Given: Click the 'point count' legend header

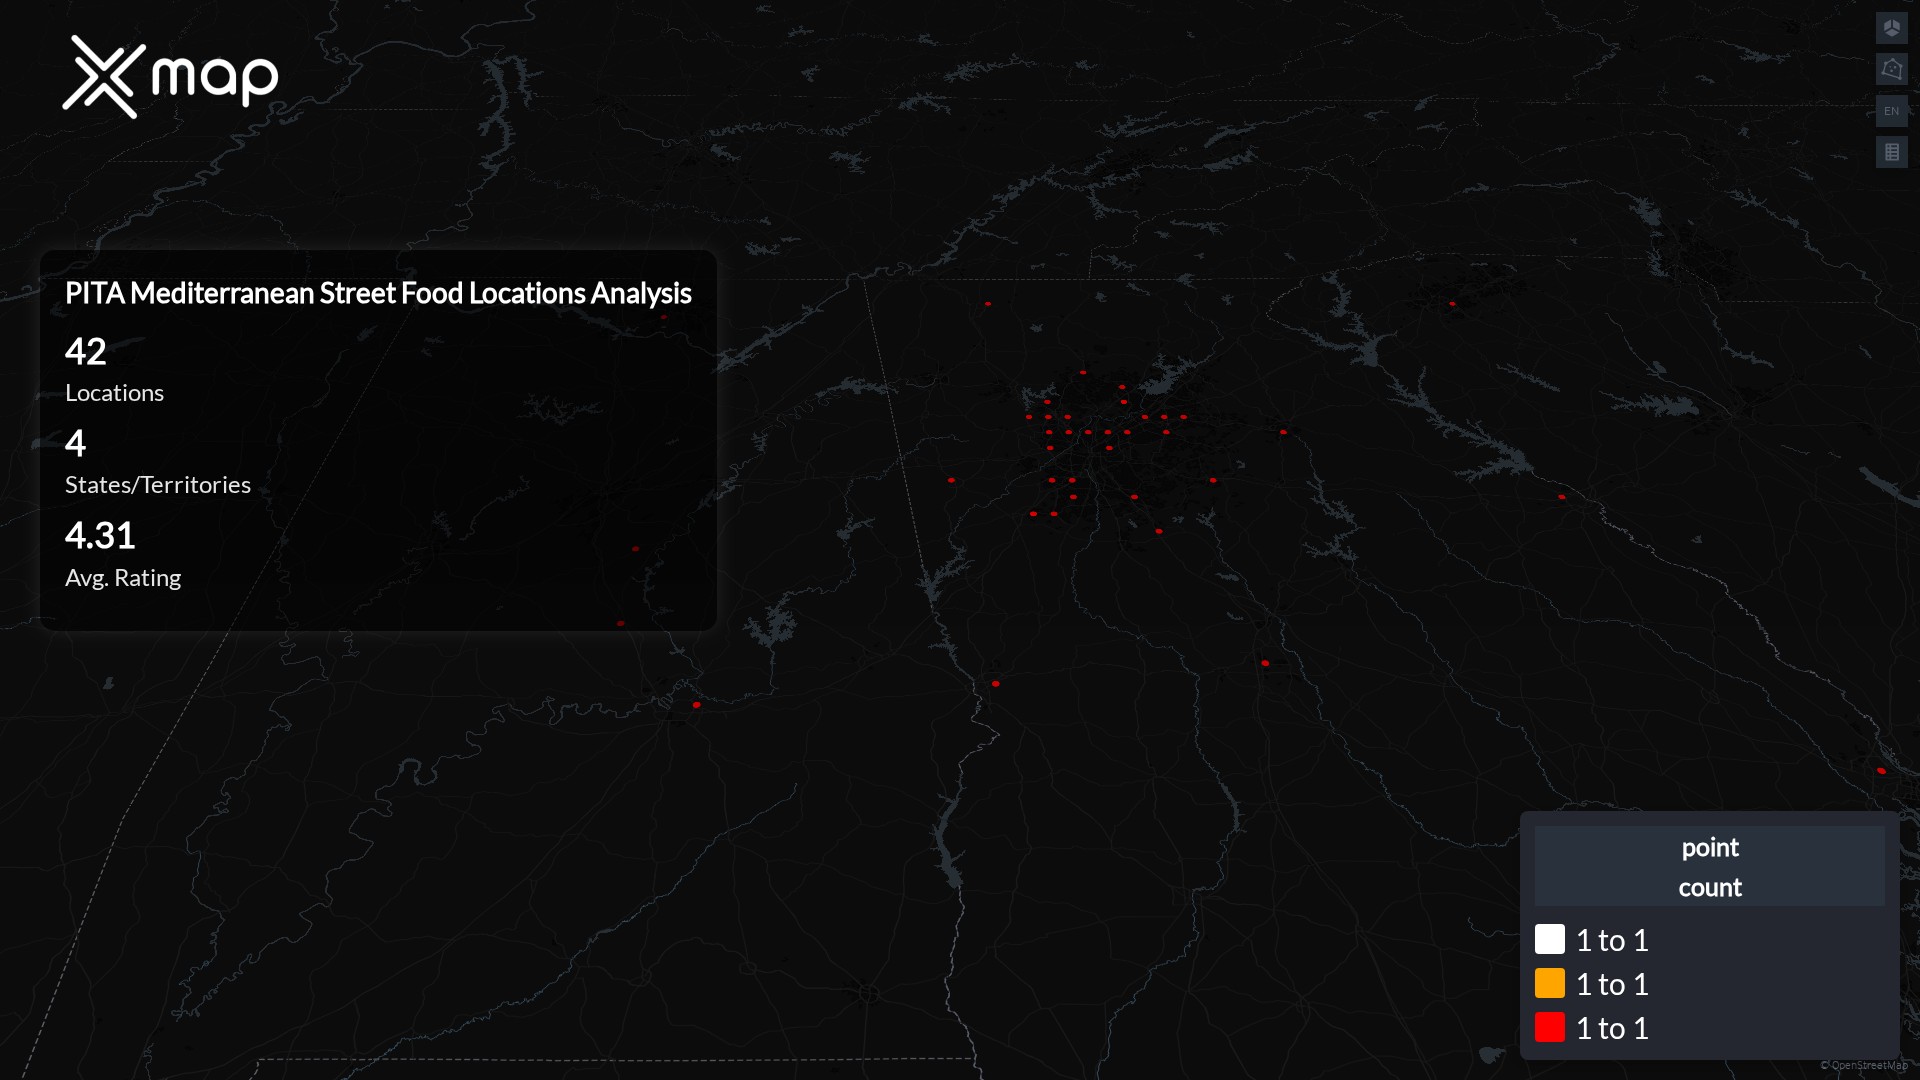Looking at the screenshot, I should point(1709,867).
